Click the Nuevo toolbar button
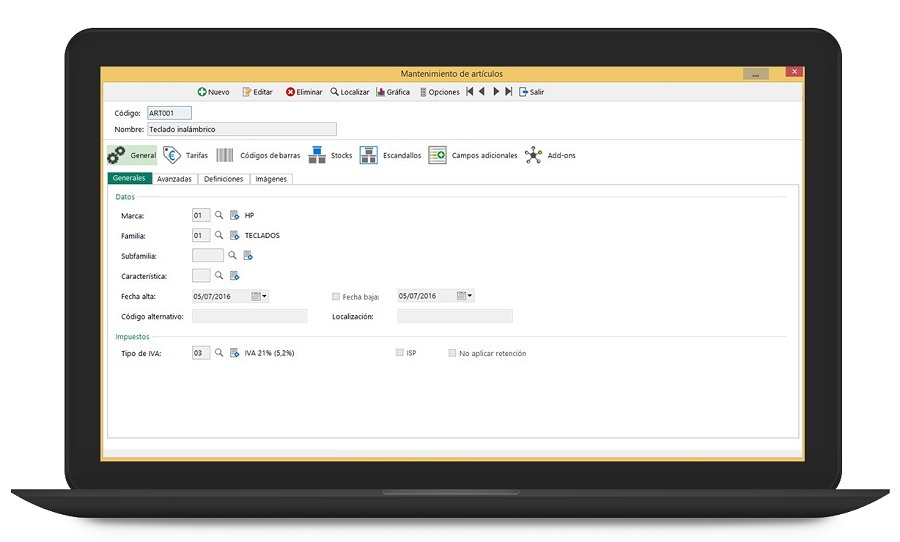Image resolution: width=900 pixels, height=542 pixels. pos(214,92)
